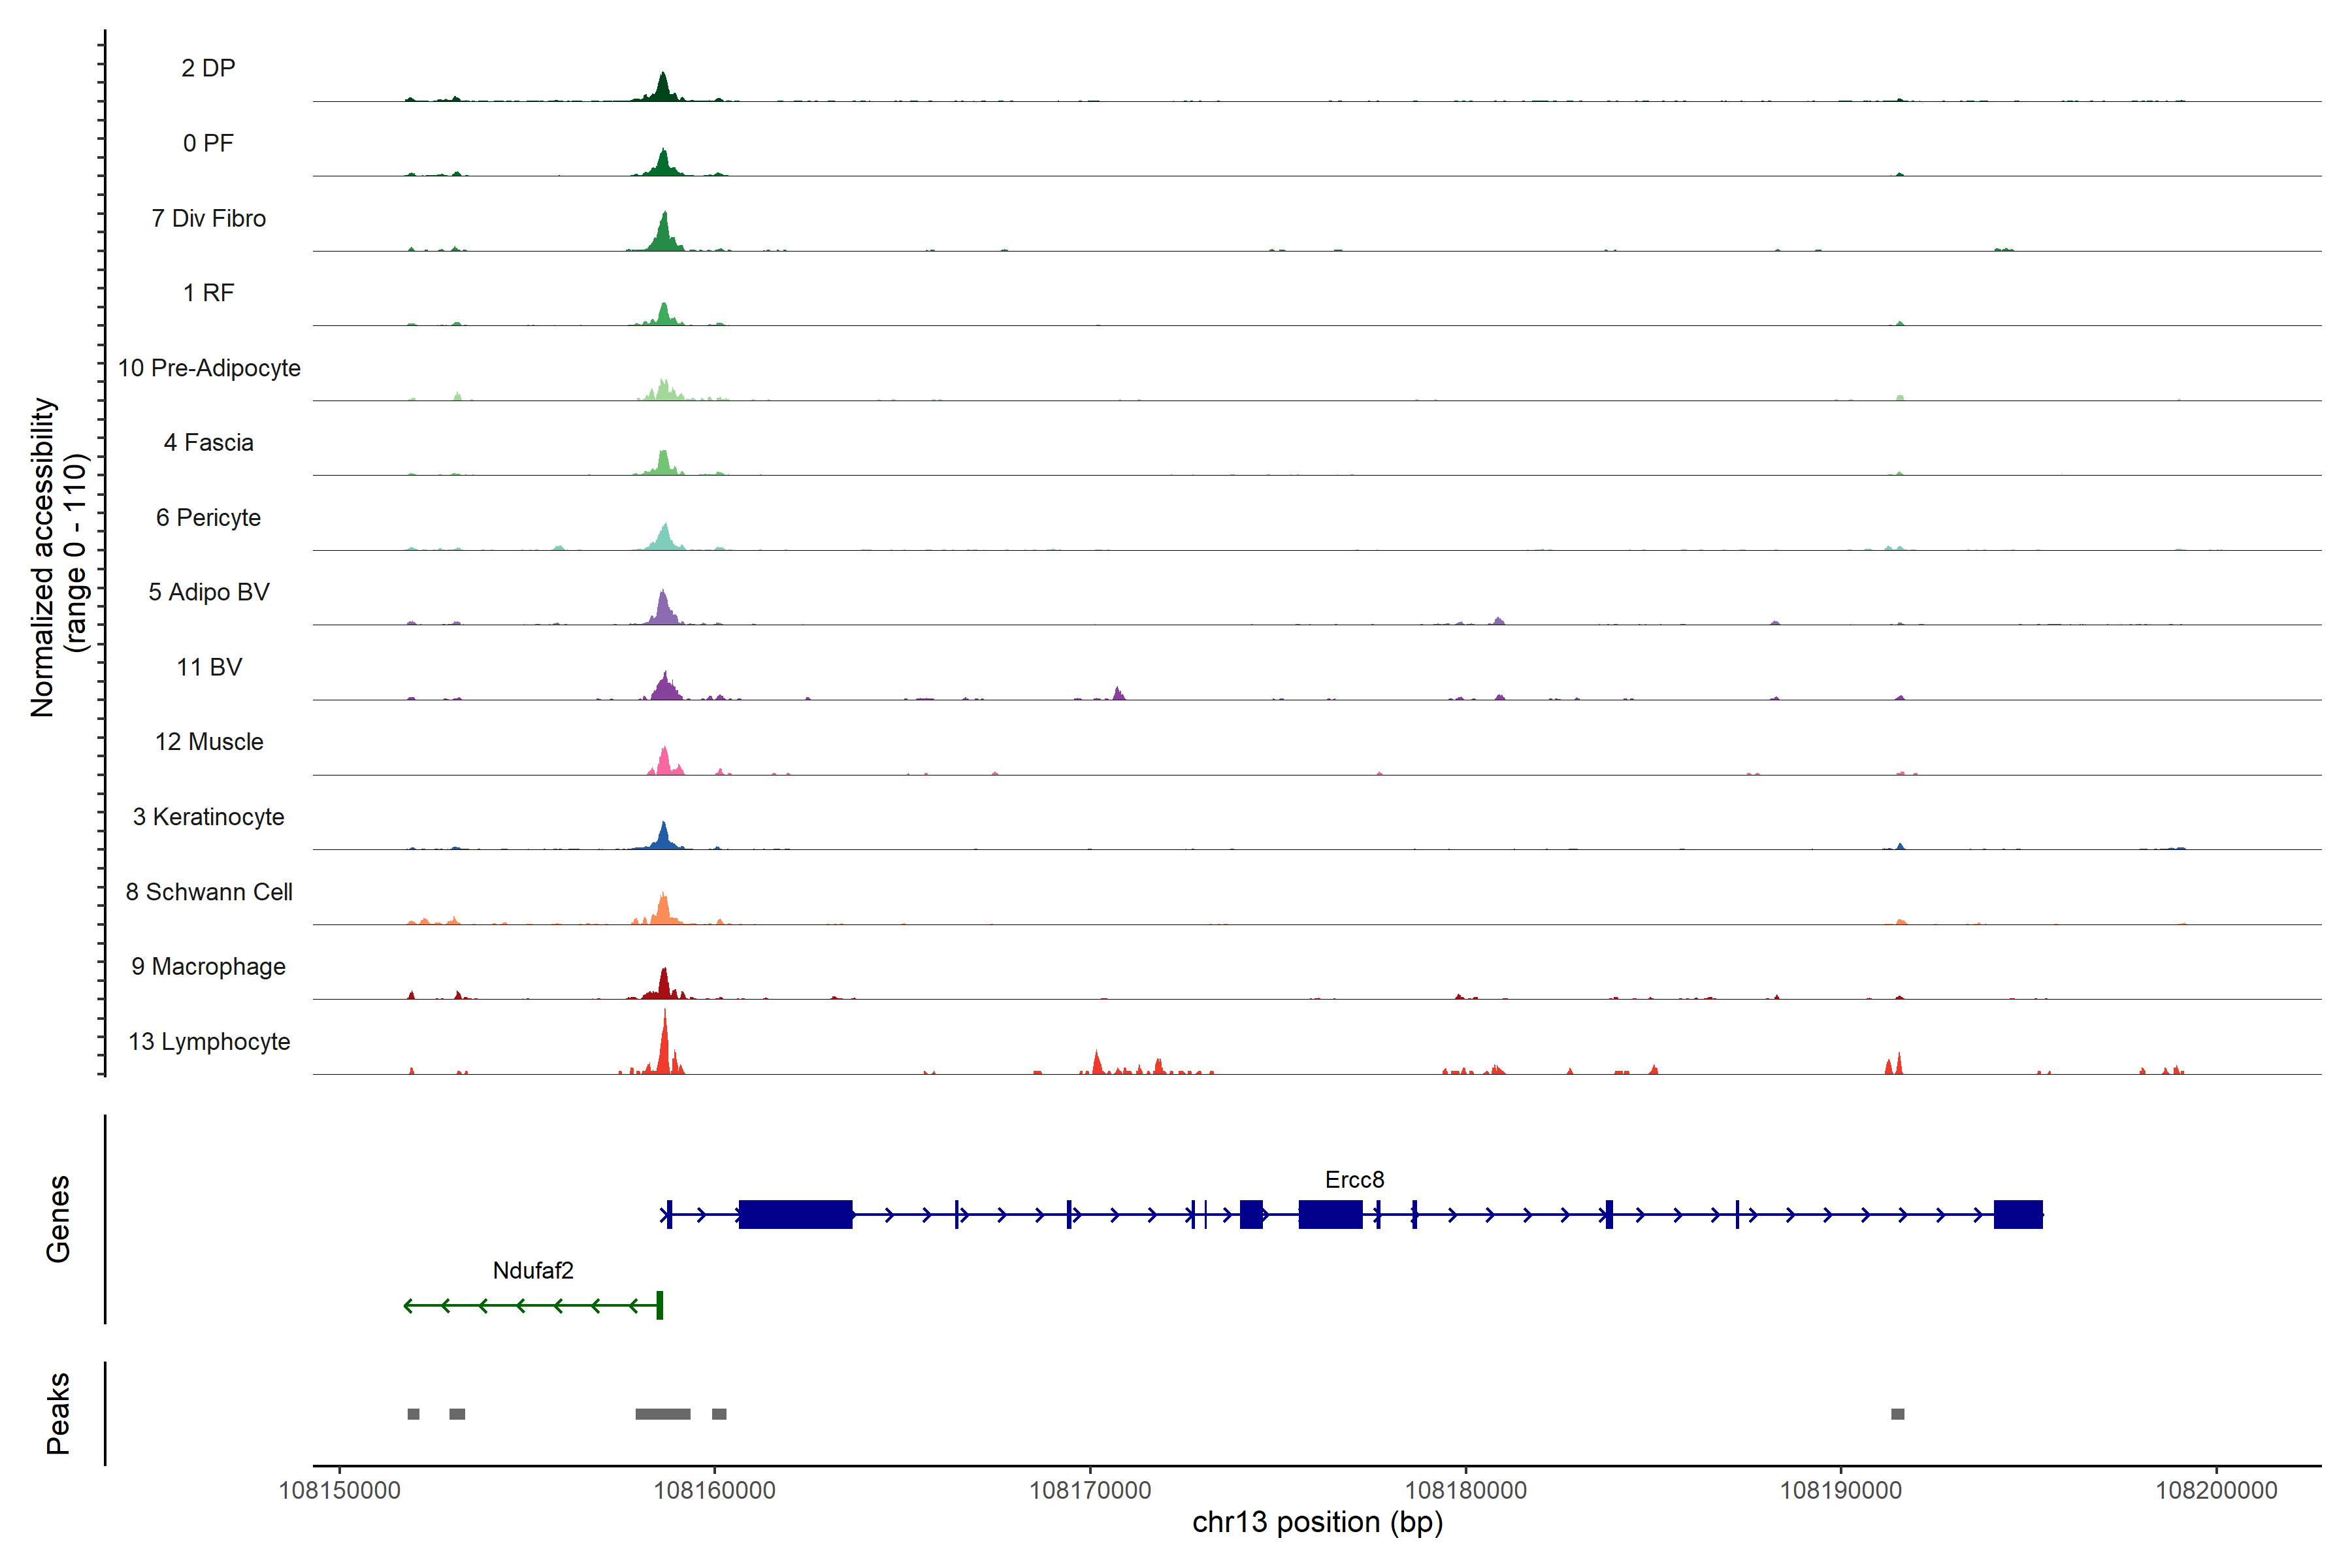2352x1568 pixels.
Task: Click the Ercc8 gene label
Action: tap(1354, 1180)
